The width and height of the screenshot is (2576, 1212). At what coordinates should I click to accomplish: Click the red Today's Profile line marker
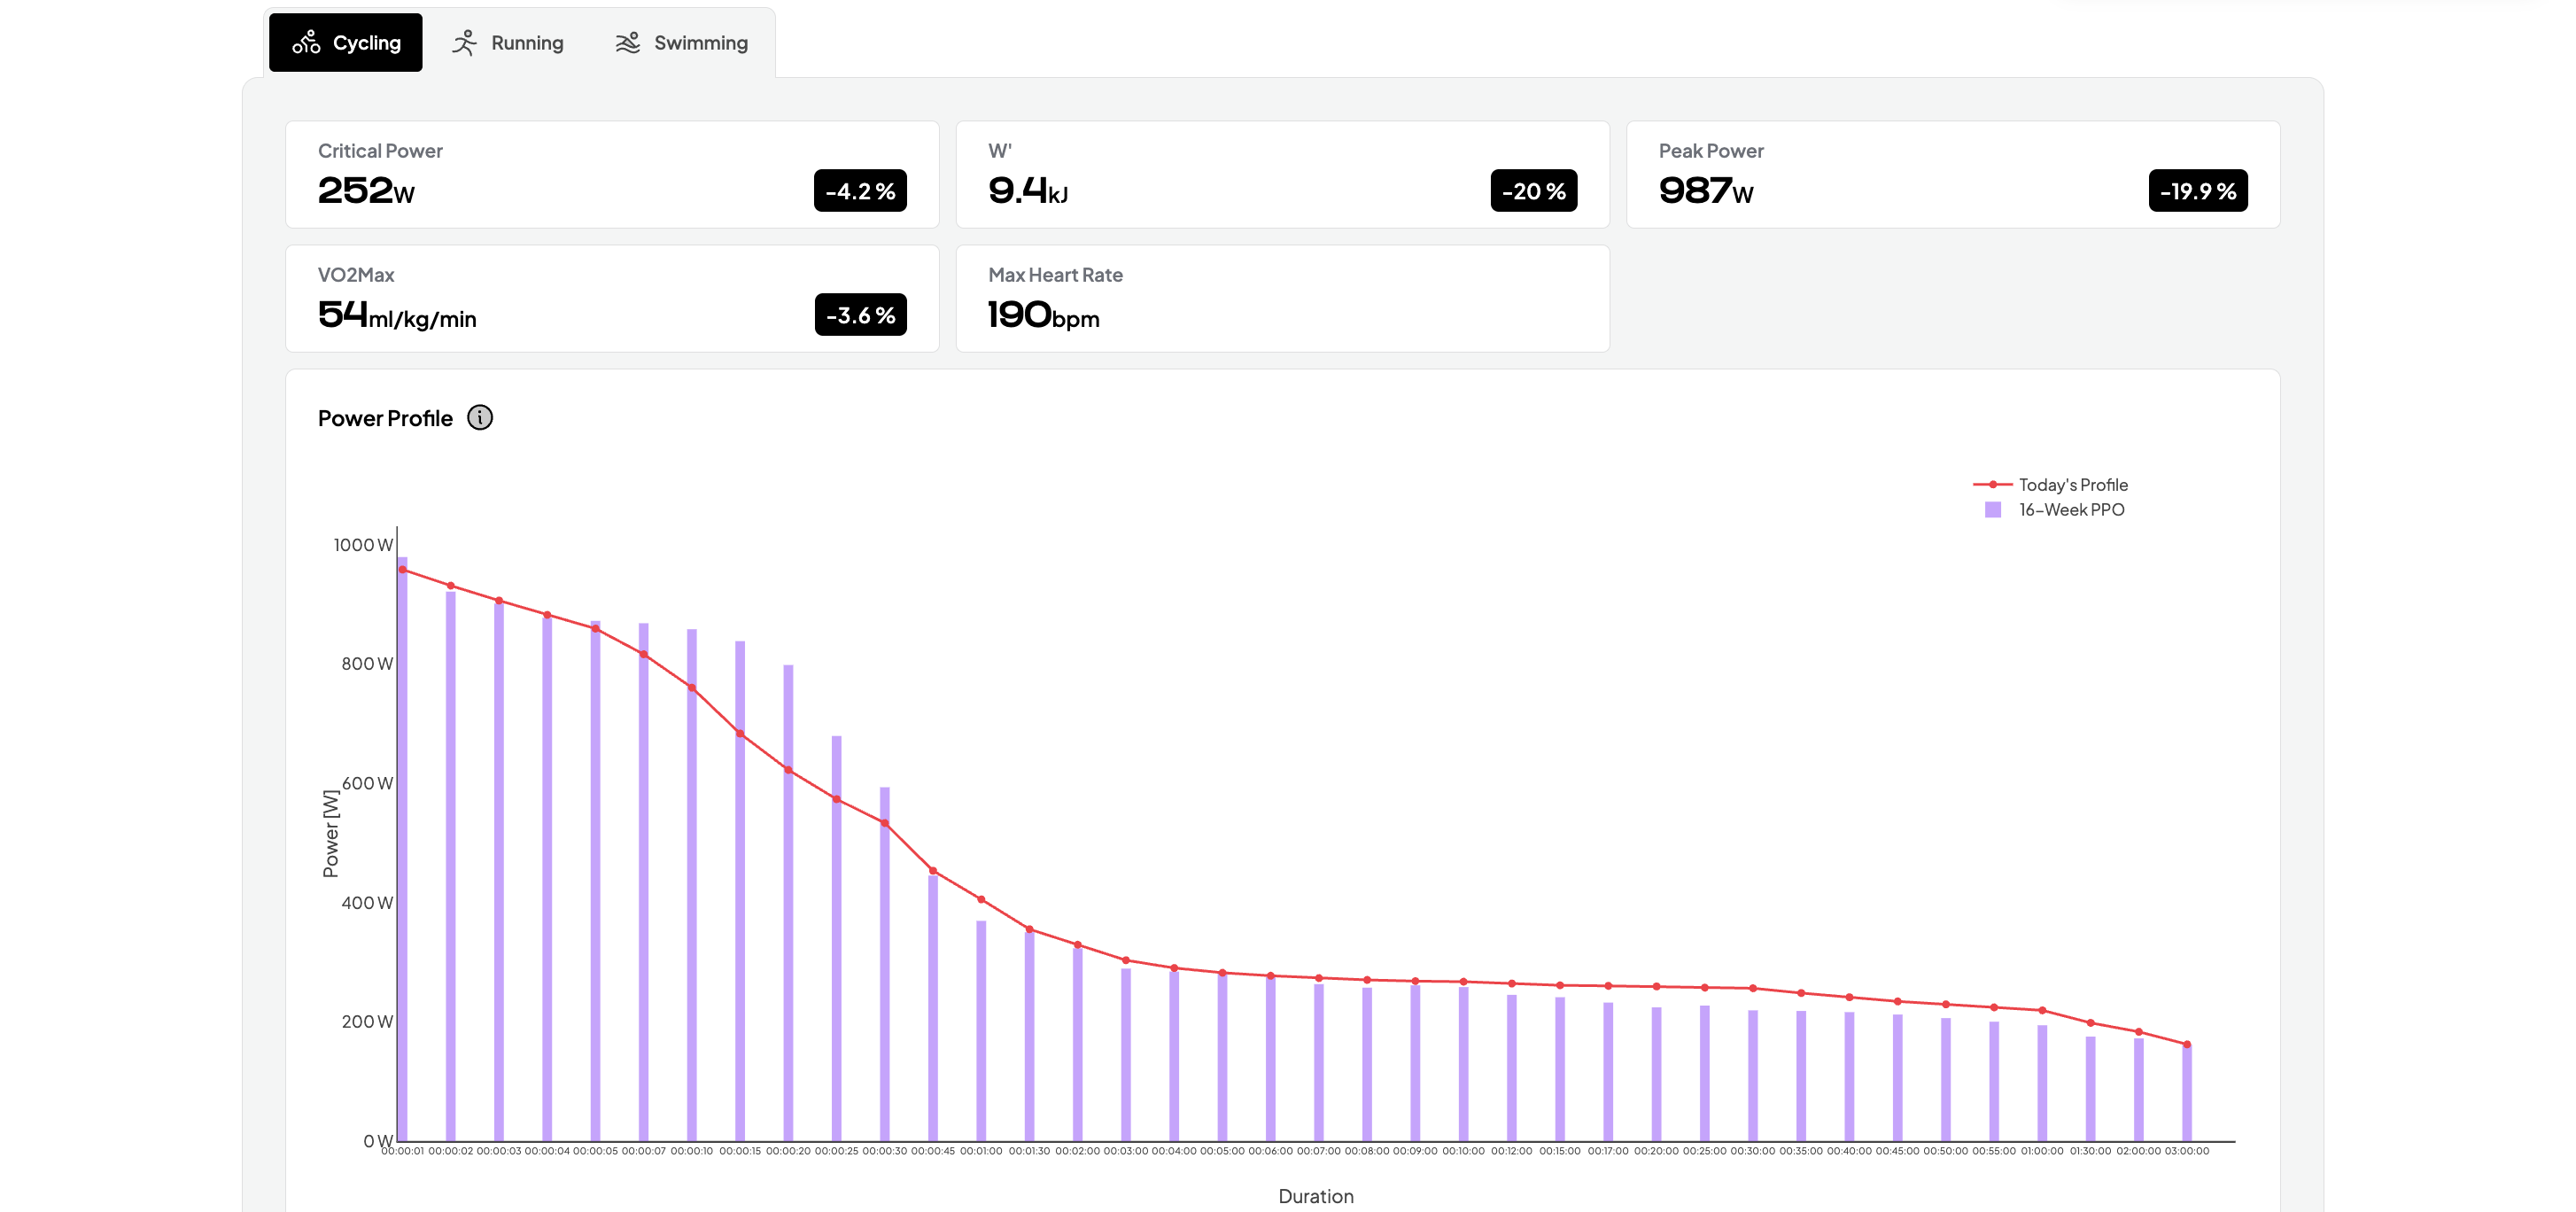[1993, 485]
